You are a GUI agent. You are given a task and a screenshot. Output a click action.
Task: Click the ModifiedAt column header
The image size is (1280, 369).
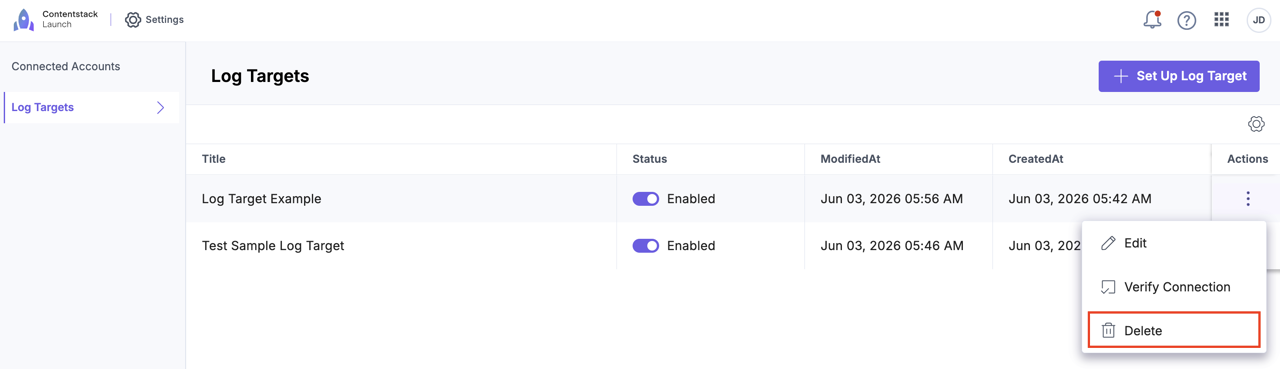pos(850,159)
